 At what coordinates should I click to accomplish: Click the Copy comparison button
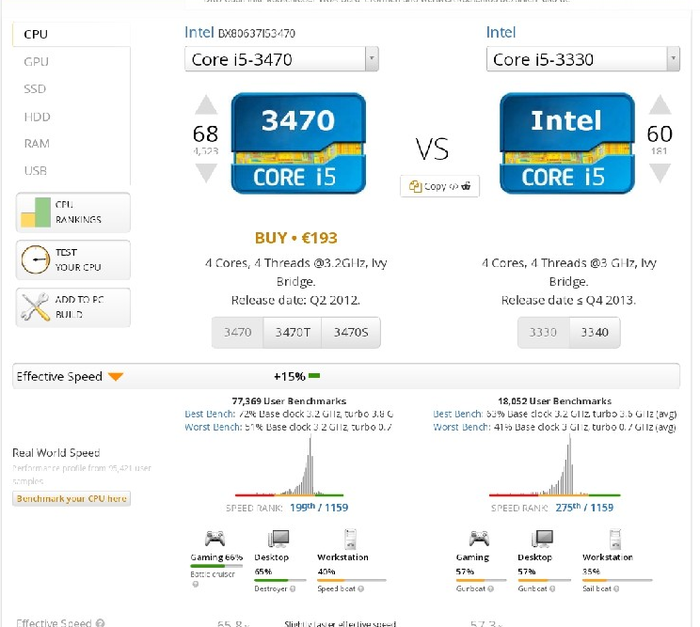coord(440,186)
